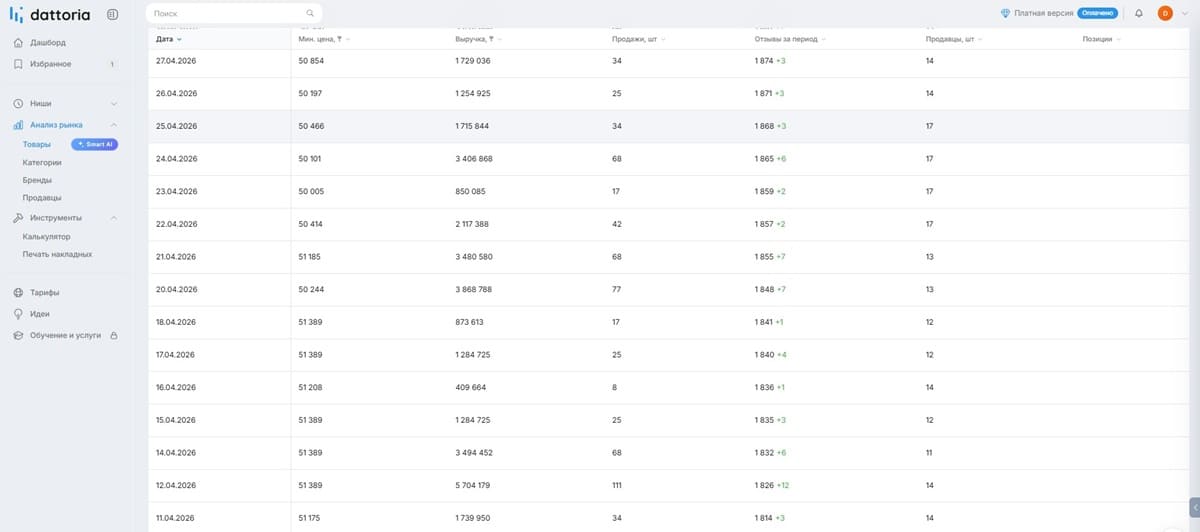The height and width of the screenshot is (532, 1200).
Task: Click revenue value 3 406 868
Action: tap(473, 159)
